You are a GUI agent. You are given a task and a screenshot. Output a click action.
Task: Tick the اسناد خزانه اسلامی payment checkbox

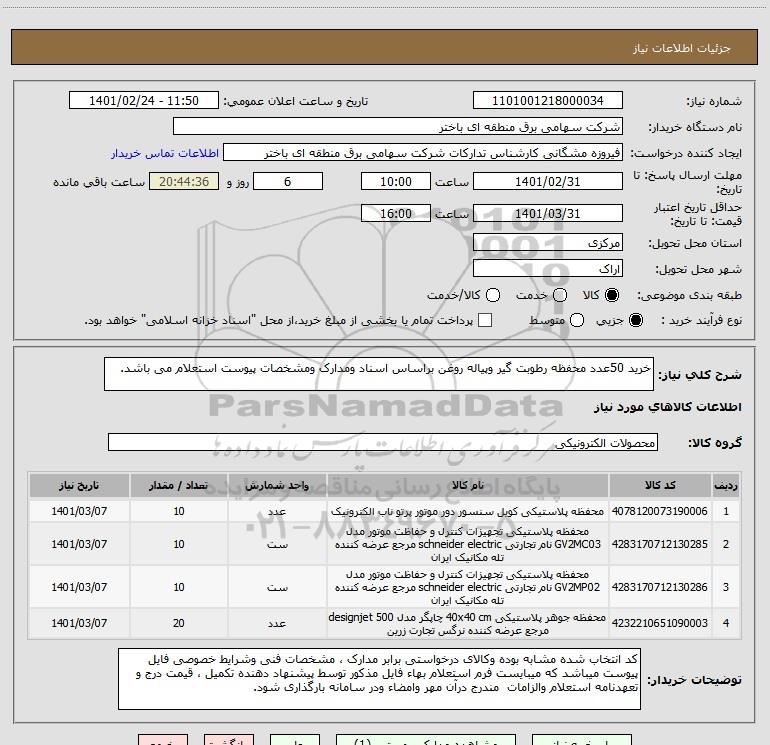point(485,320)
